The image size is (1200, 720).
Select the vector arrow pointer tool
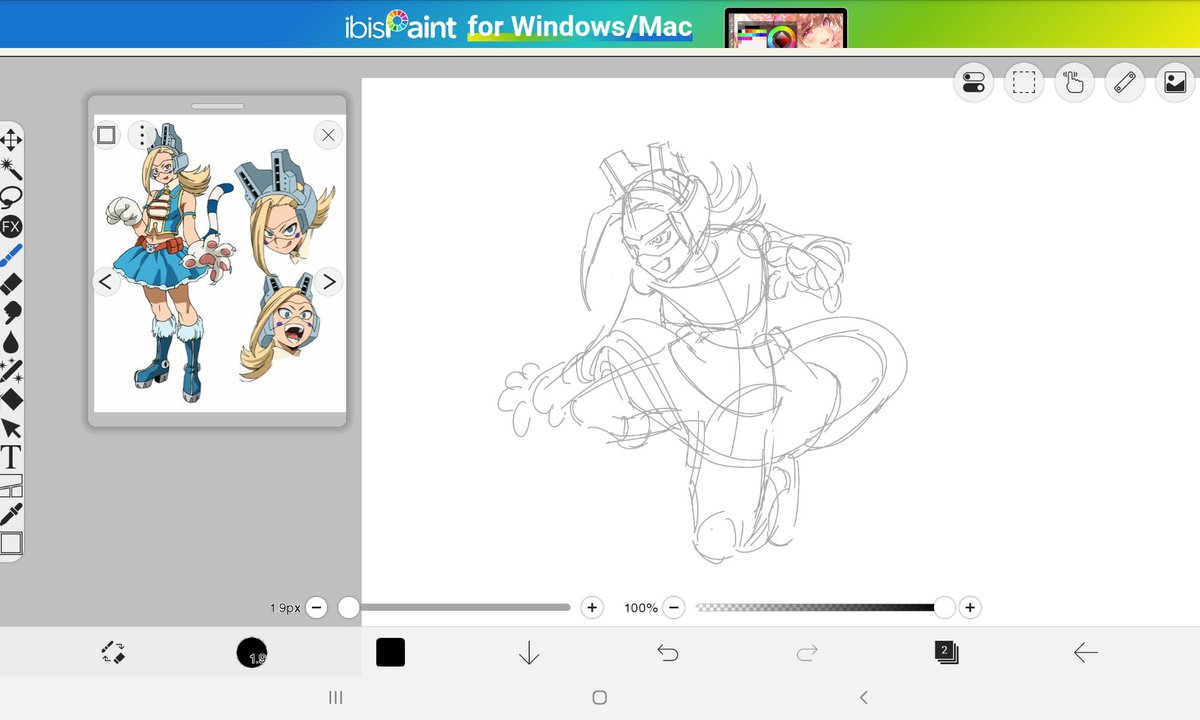click(x=10, y=429)
